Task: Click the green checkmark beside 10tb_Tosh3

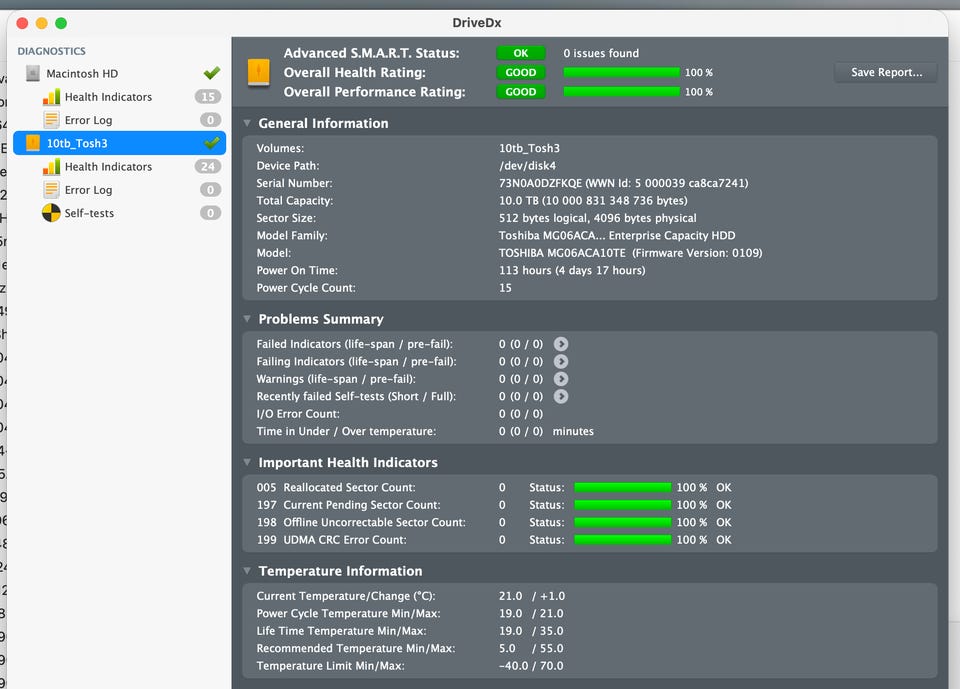Action: (212, 143)
